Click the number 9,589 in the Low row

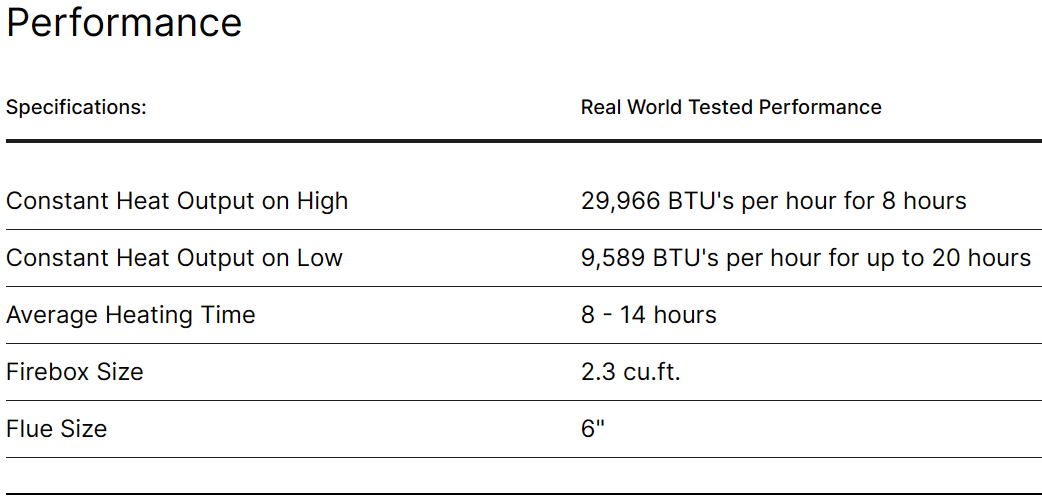pos(613,258)
